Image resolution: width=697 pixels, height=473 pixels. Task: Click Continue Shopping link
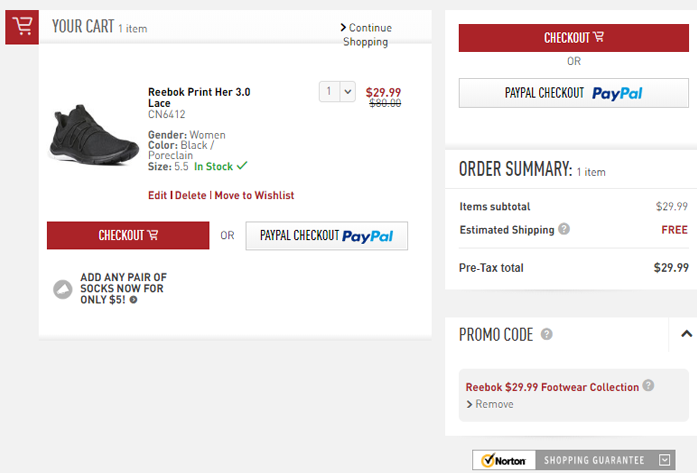click(367, 35)
